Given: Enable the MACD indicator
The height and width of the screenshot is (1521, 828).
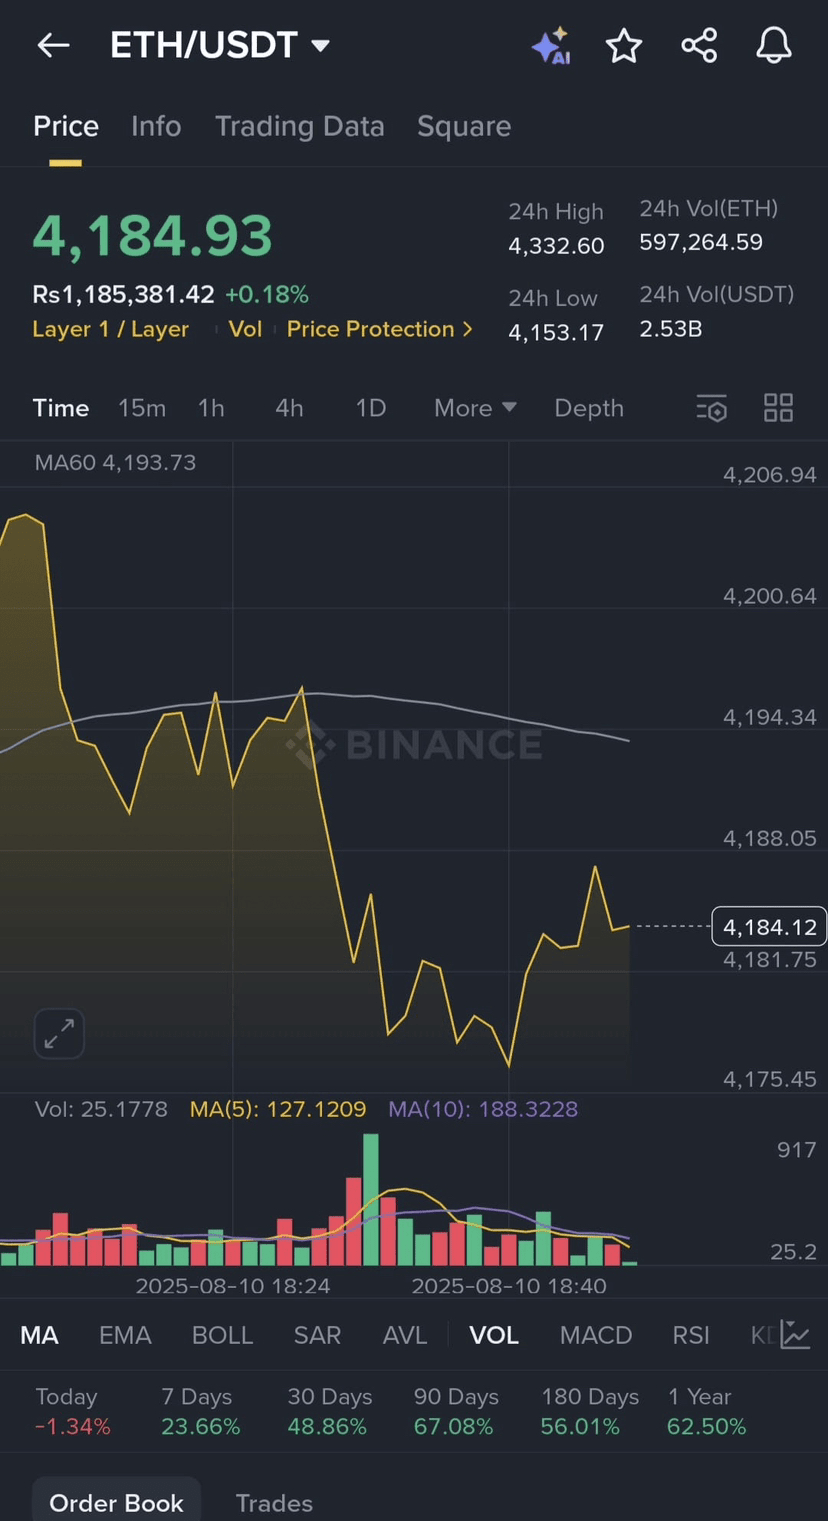Looking at the screenshot, I should (596, 1335).
